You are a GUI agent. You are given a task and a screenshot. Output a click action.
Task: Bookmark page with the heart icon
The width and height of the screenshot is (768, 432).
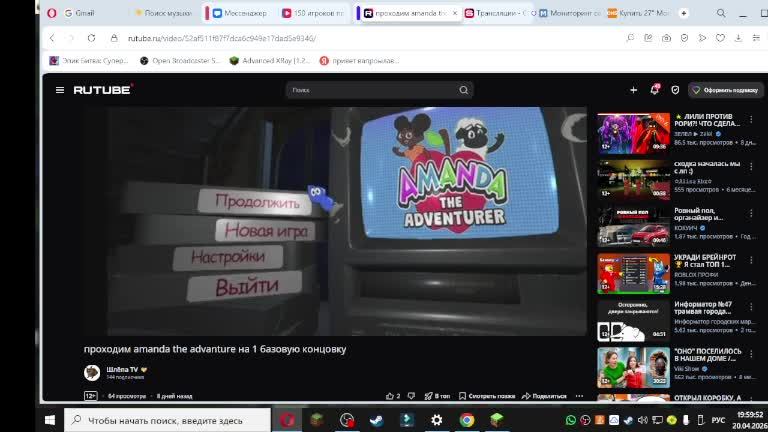[720, 38]
